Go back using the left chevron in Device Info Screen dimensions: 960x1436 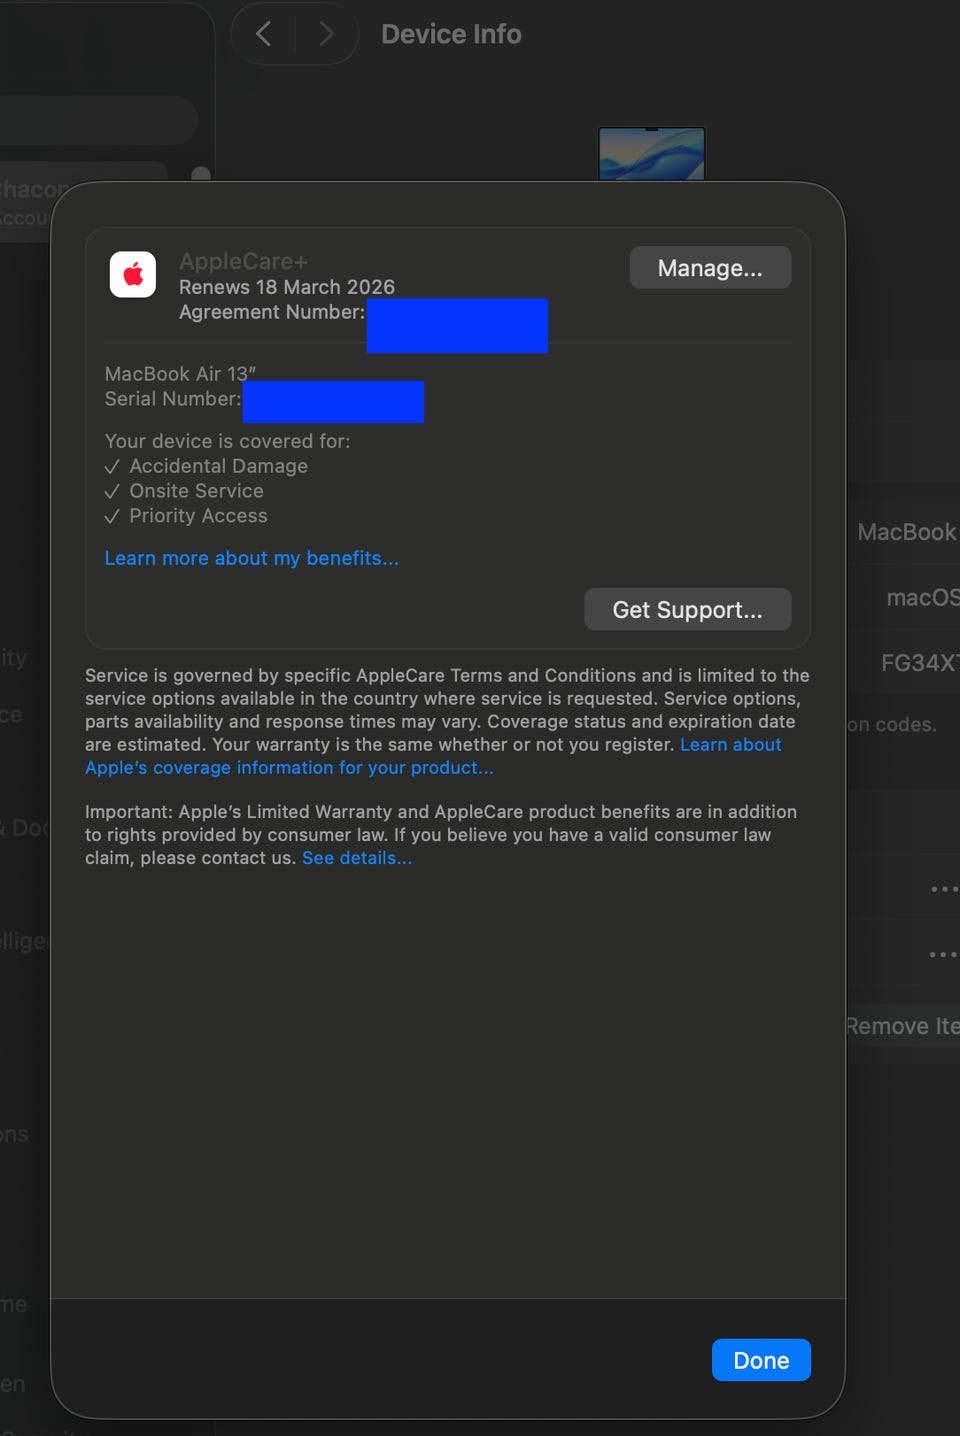[263, 34]
